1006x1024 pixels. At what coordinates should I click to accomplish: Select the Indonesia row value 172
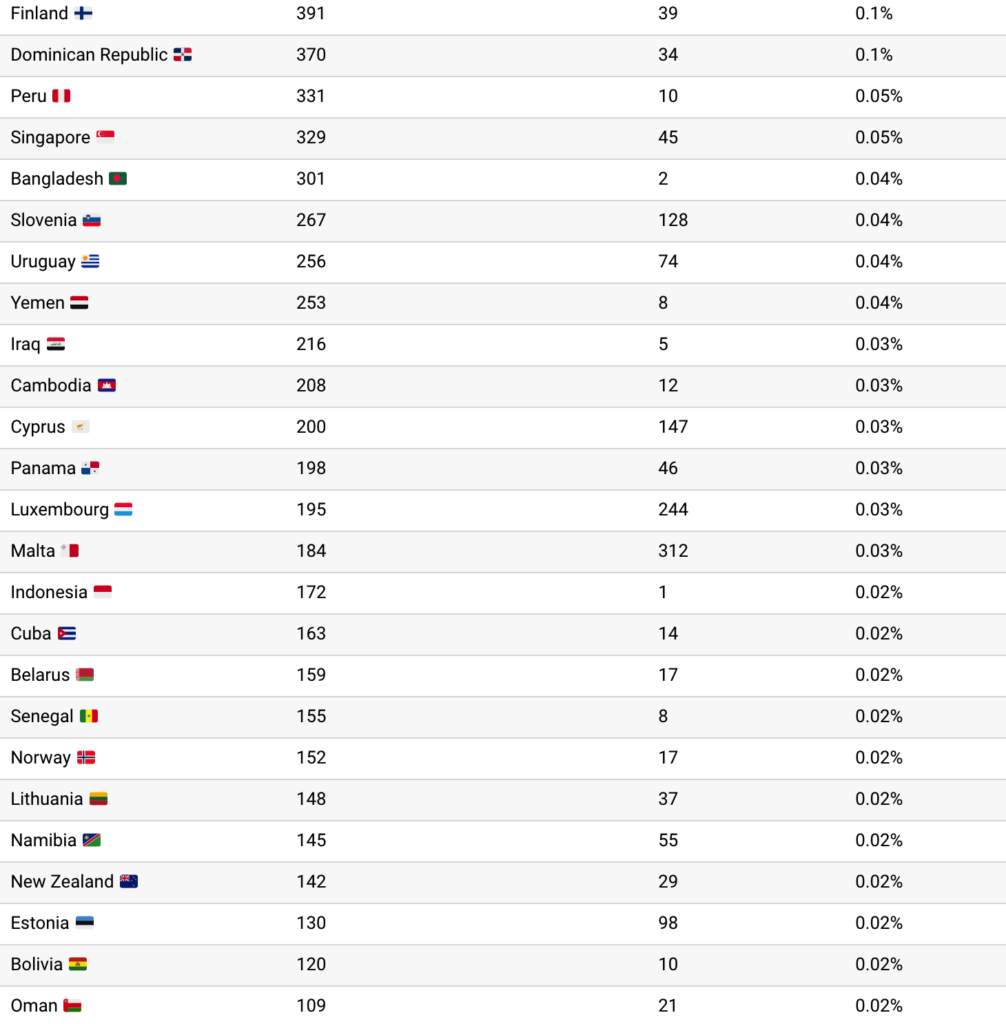pyautogui.click(x=311, y=592)
